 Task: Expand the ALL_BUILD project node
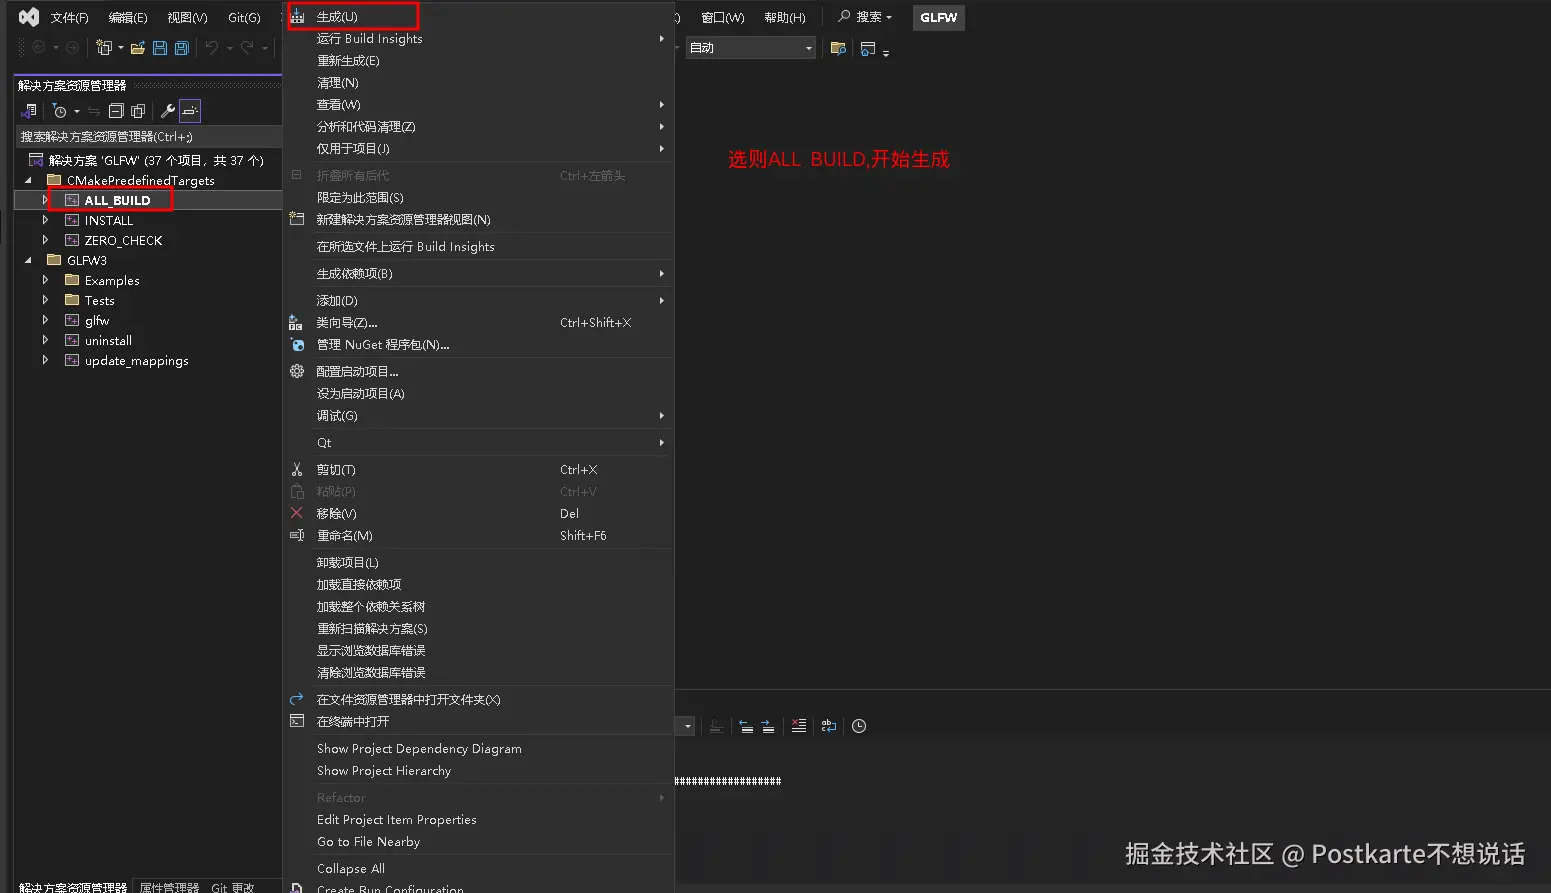pyautogui.click(x=45, y=200)
